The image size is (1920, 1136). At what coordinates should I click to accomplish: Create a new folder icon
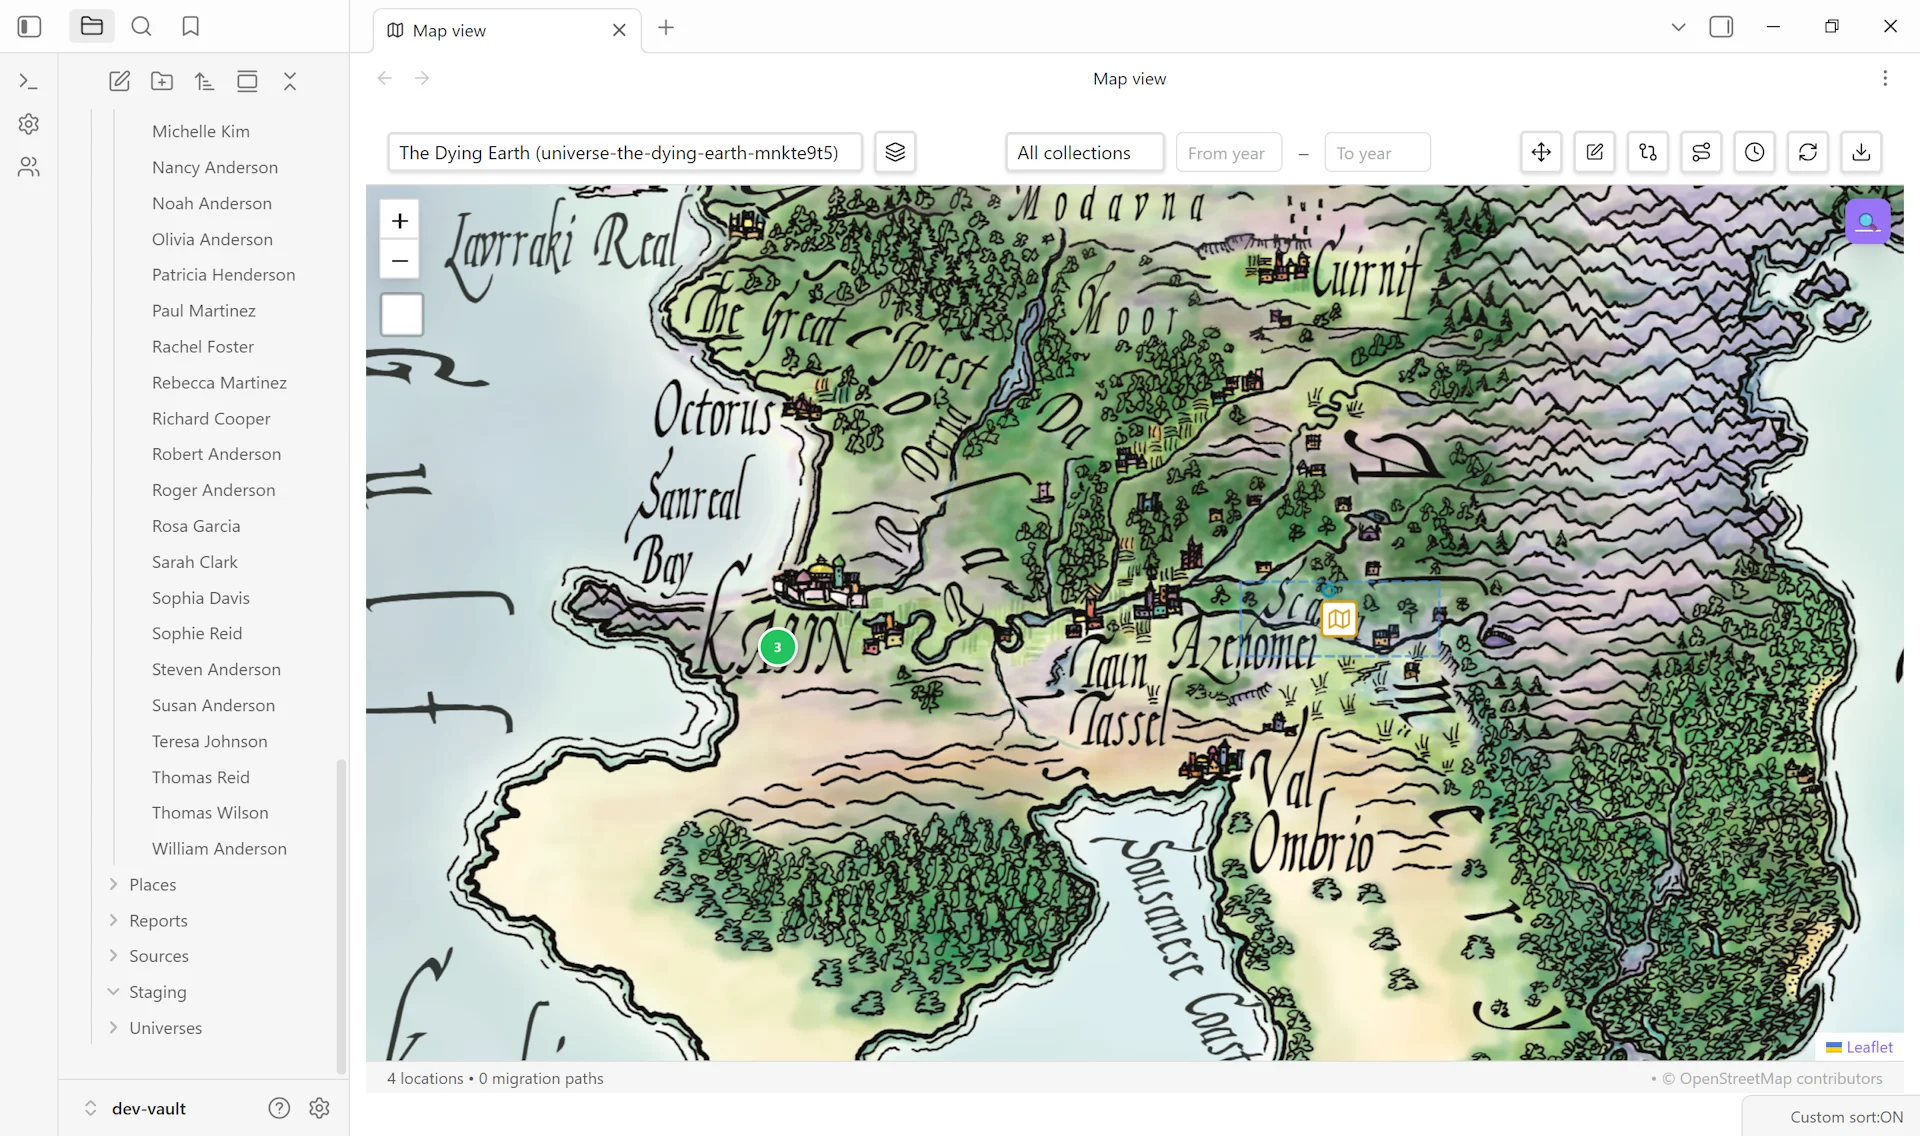(x=162, y=82)
